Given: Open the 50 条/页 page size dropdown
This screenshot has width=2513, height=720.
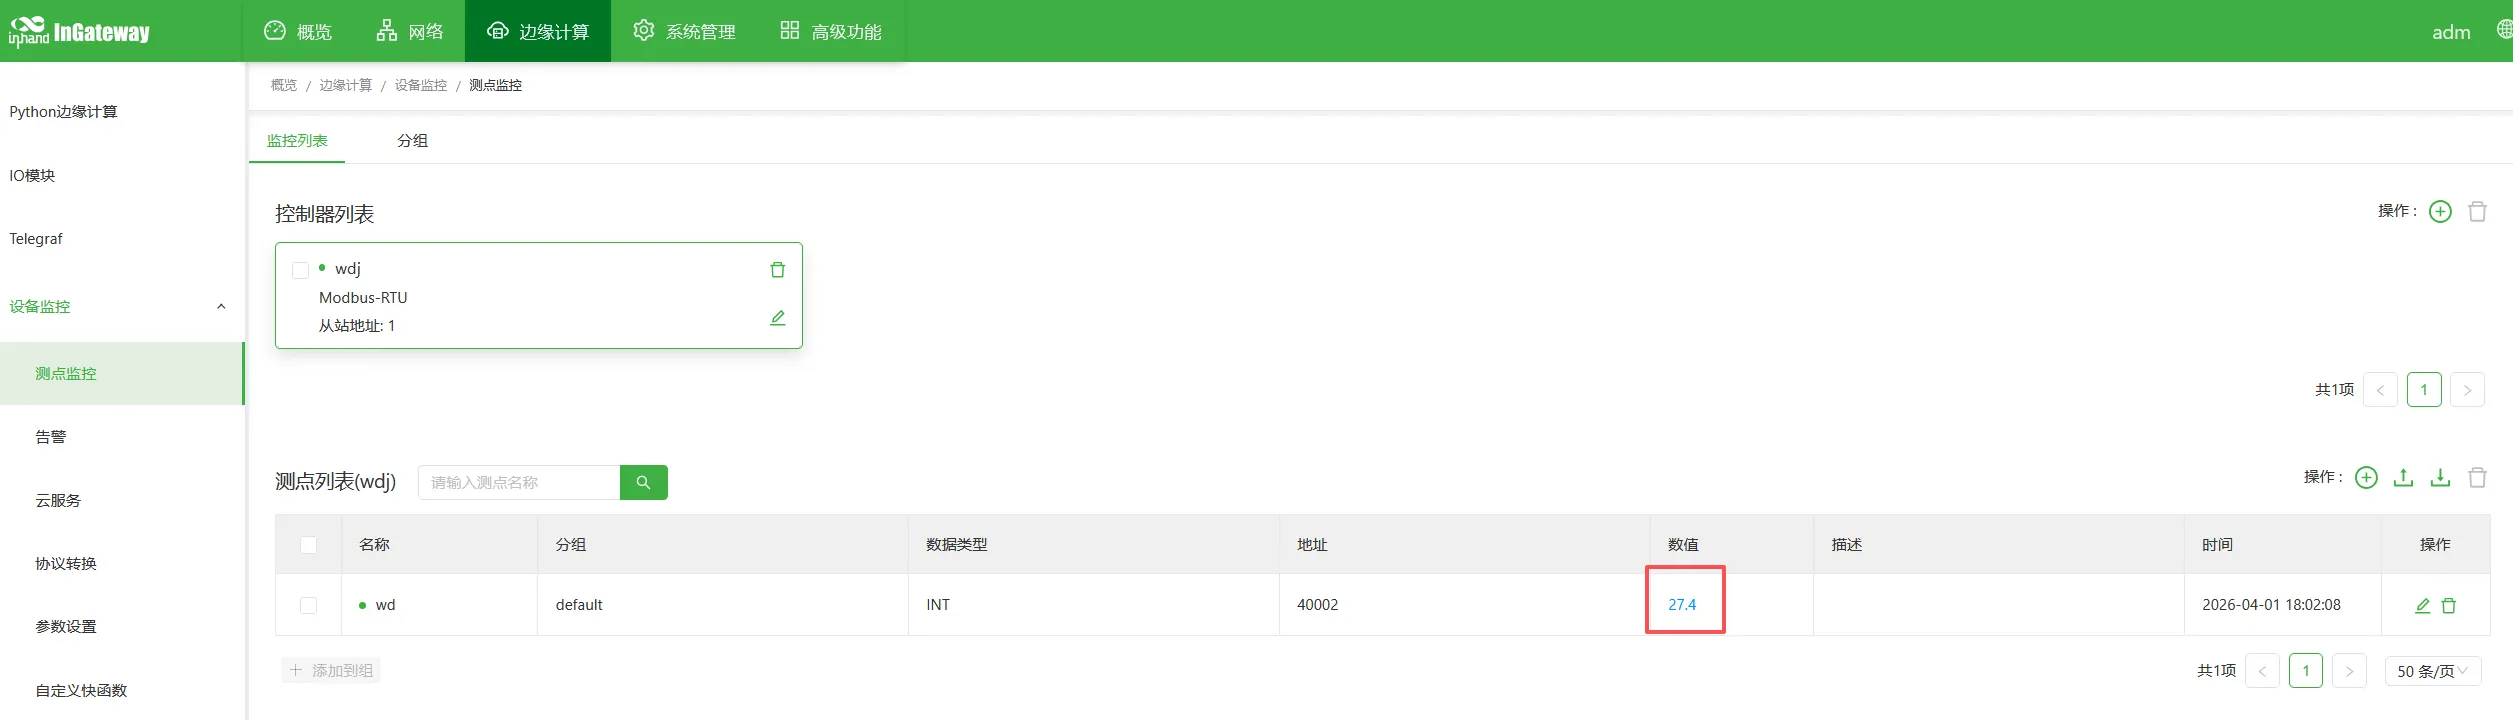Looking at the screenshot, I should click(2433, 671).
